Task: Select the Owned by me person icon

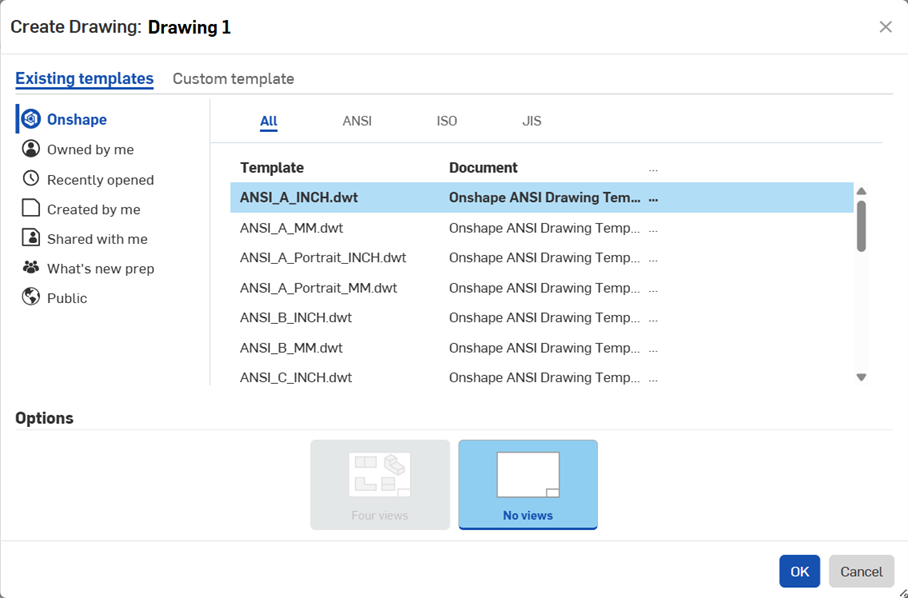Action: (x=31, y=149)
